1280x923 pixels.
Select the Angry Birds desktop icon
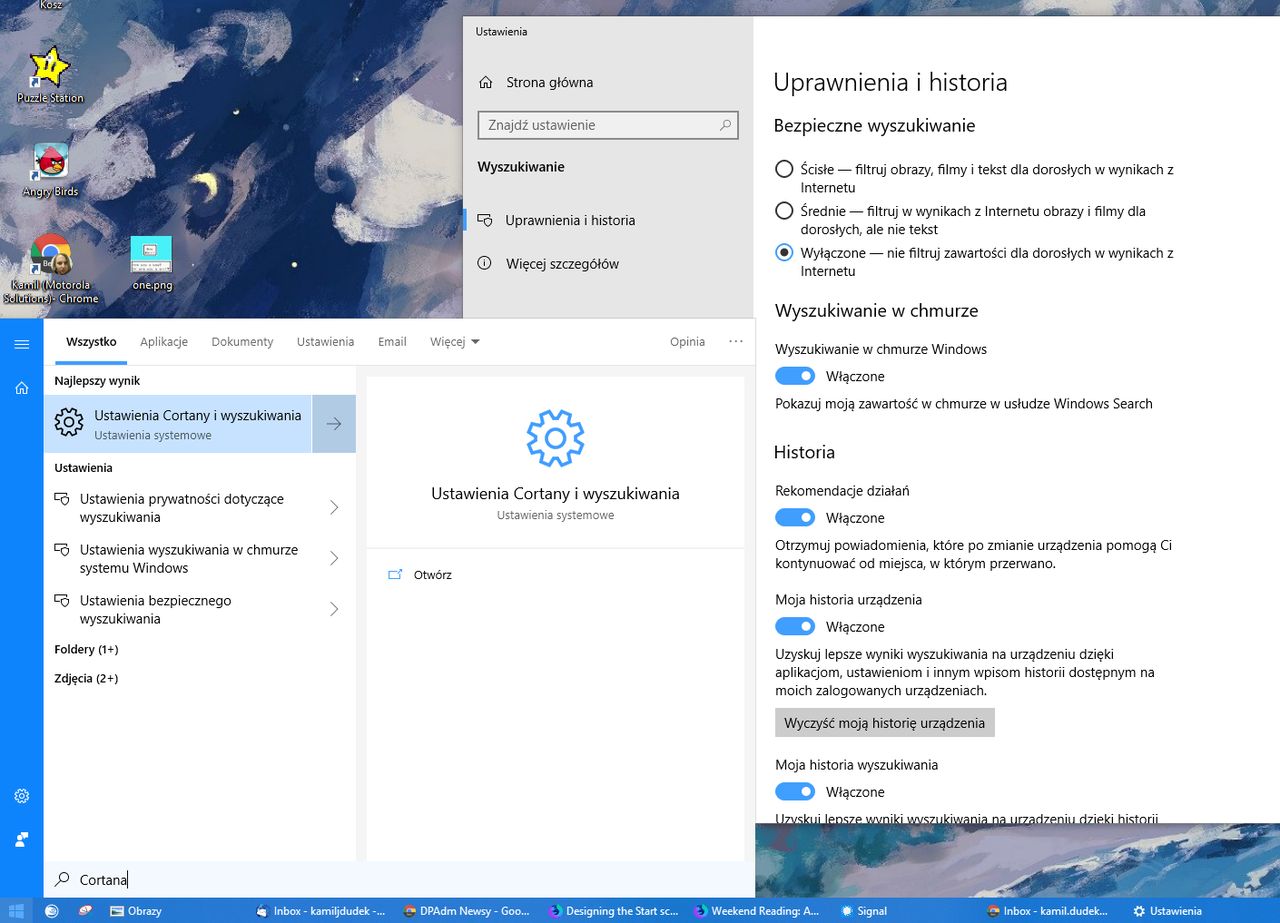50,169
